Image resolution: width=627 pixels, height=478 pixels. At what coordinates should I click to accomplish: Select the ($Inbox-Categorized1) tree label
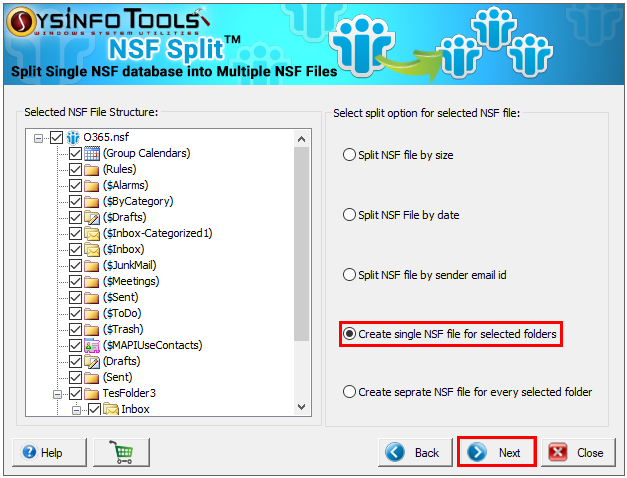click(158, 233)
